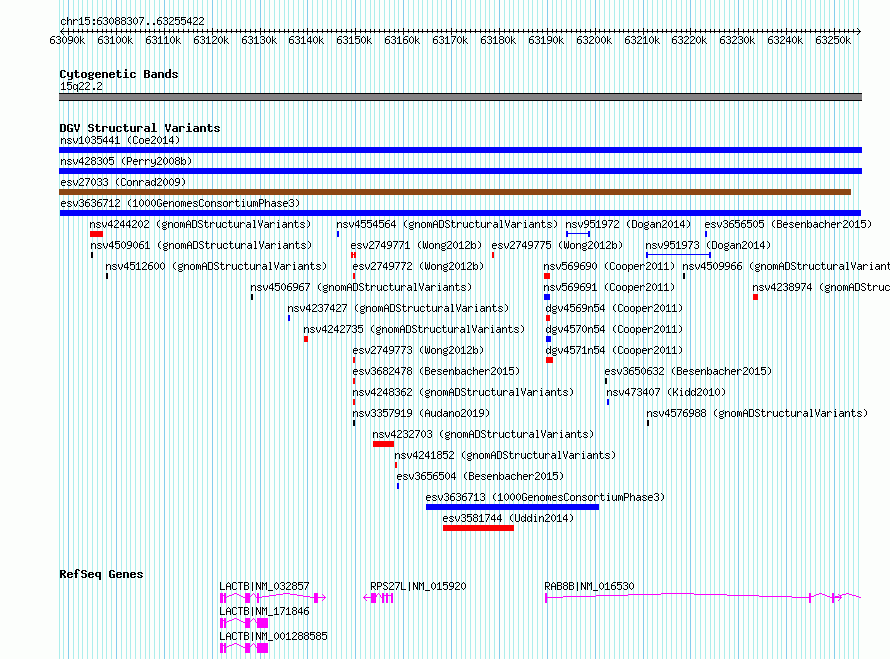
Task: Click nsv473407 (Kidd2010) label
Action: pos(666,392)
